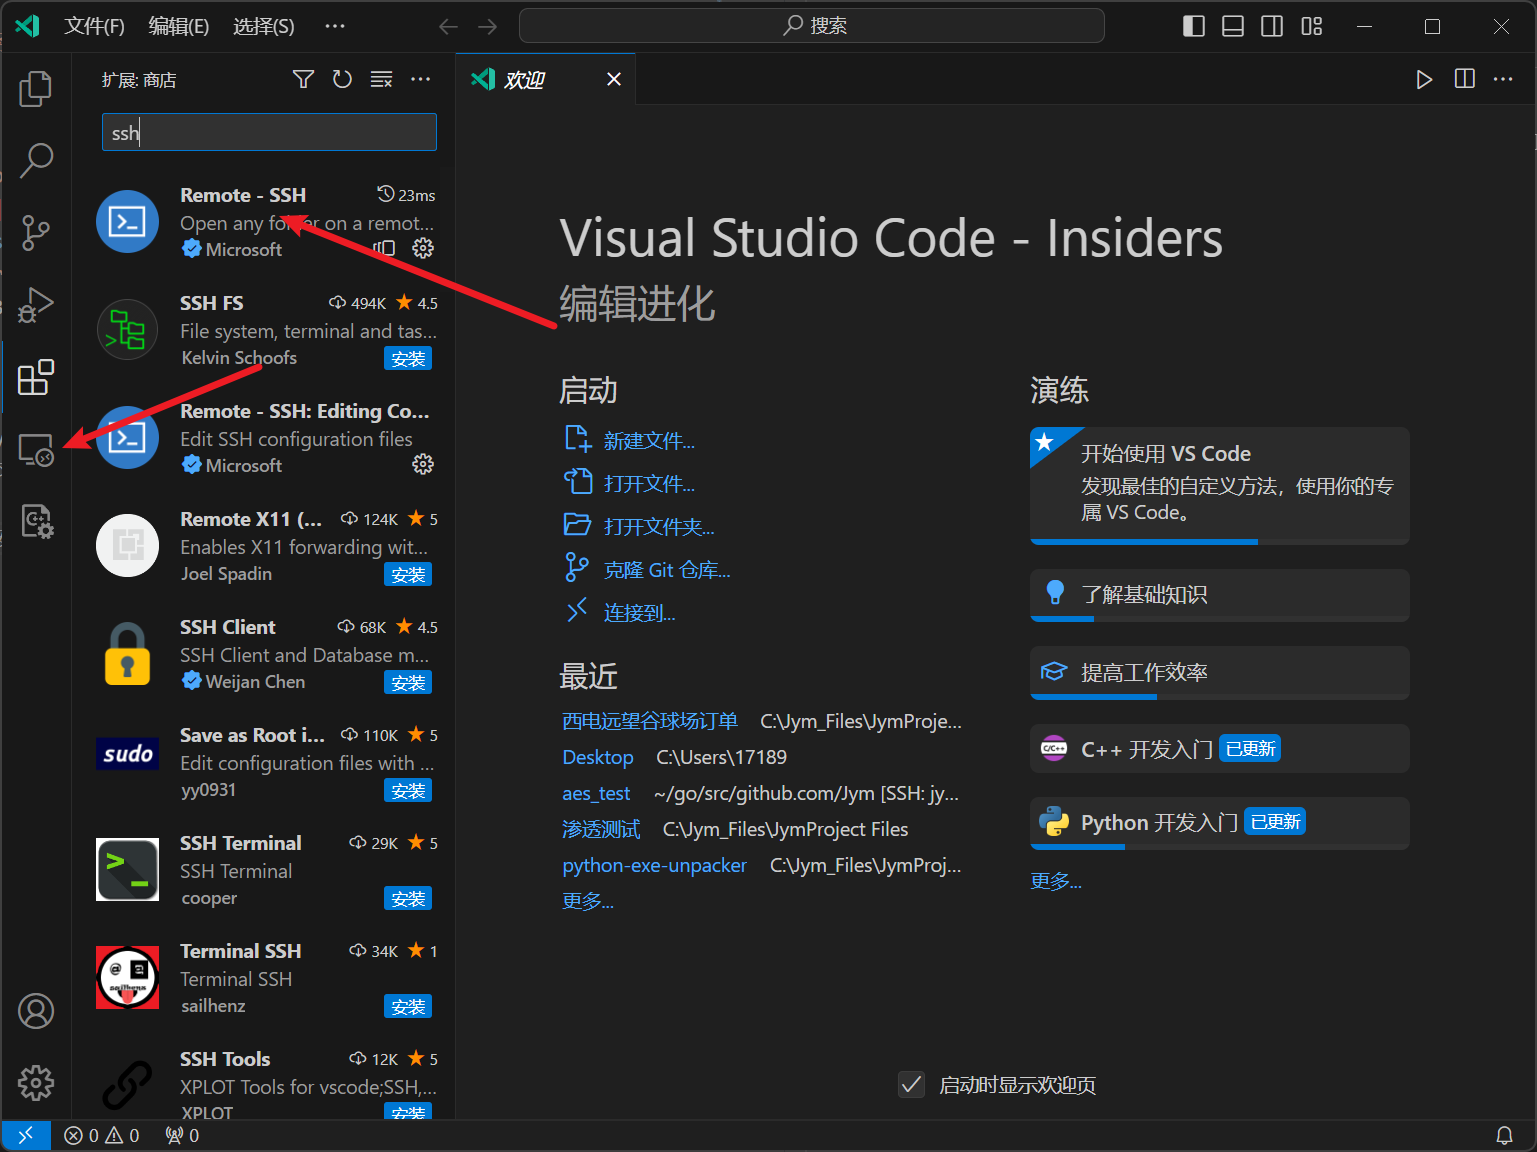Click the run play icon in editor toolbar
This screenshot has width=1537, height=1152.
1424,79
